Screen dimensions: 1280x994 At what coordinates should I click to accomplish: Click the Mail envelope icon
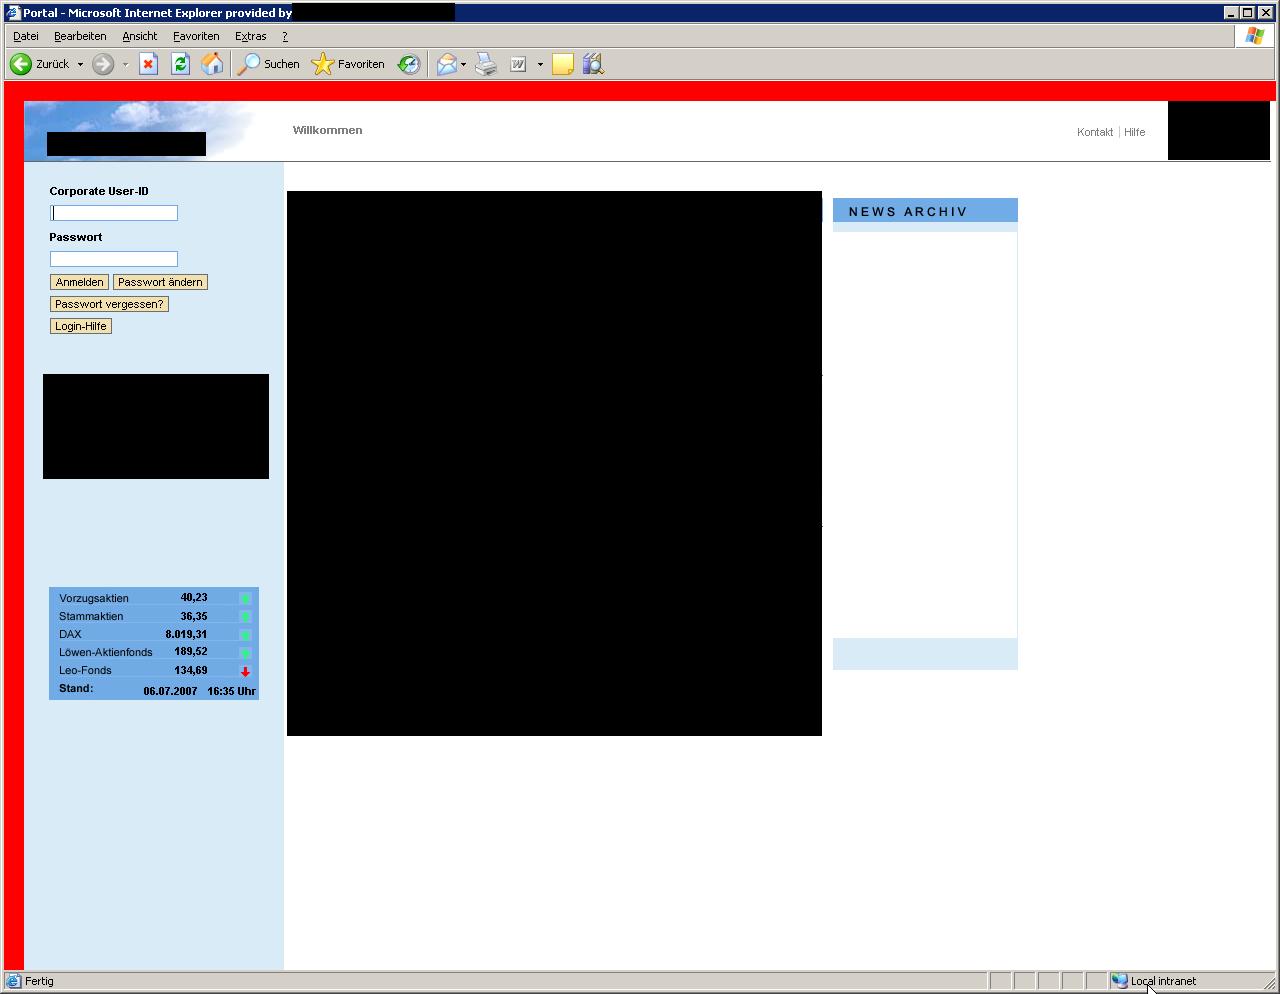click(446, 64)
